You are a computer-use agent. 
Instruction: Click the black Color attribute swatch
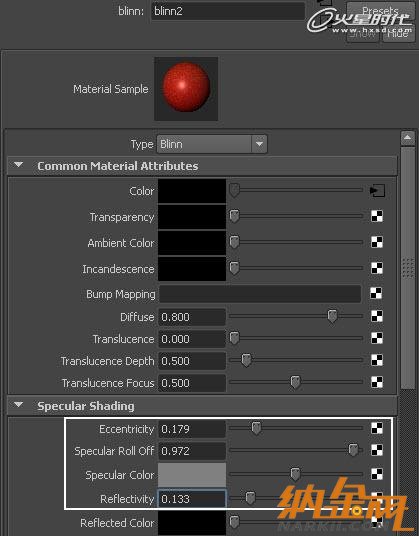[x=192, y=191]
